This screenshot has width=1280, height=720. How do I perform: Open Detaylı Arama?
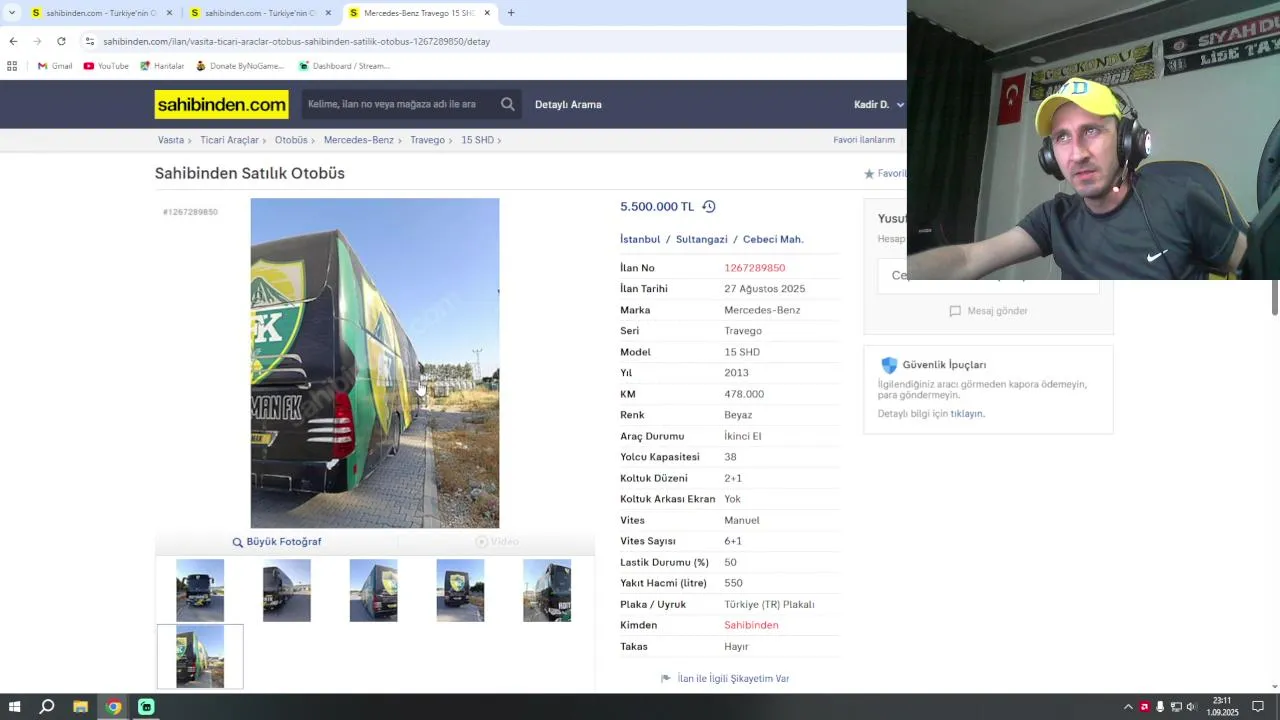[568, 104]
